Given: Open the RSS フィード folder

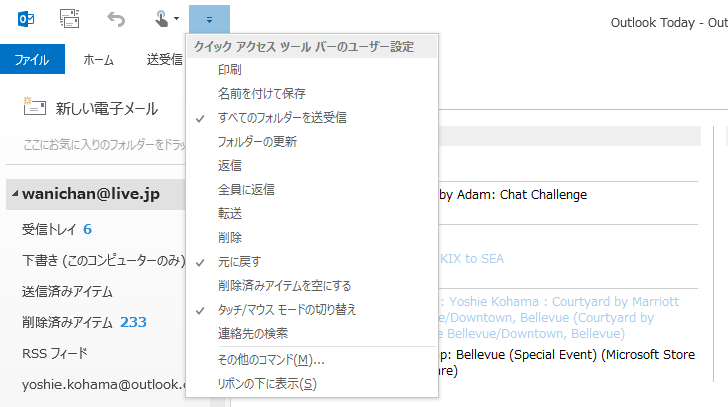Looking at the screenshot, I should [x=55, y=353].
